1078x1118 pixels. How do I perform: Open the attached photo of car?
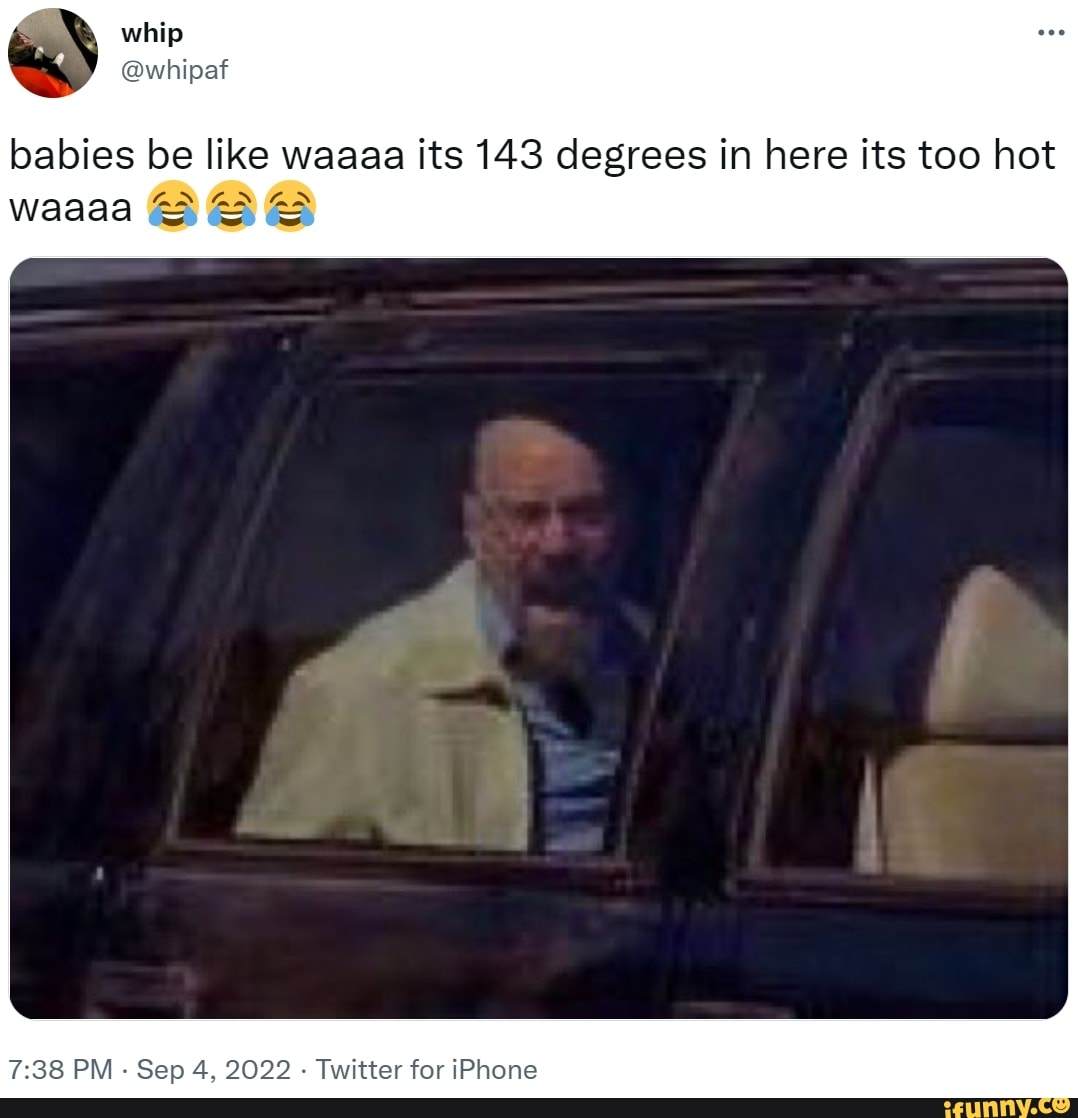click(538, 638)
